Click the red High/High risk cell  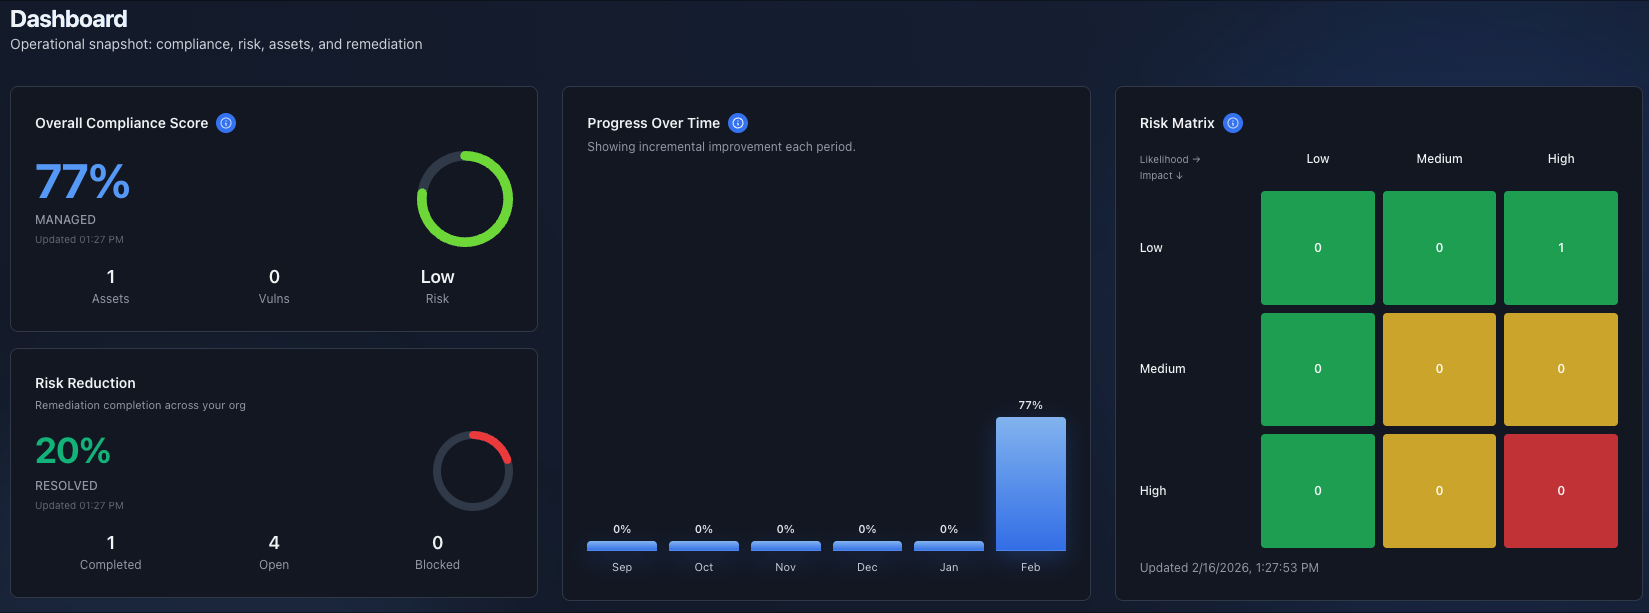pos(1560,490)
